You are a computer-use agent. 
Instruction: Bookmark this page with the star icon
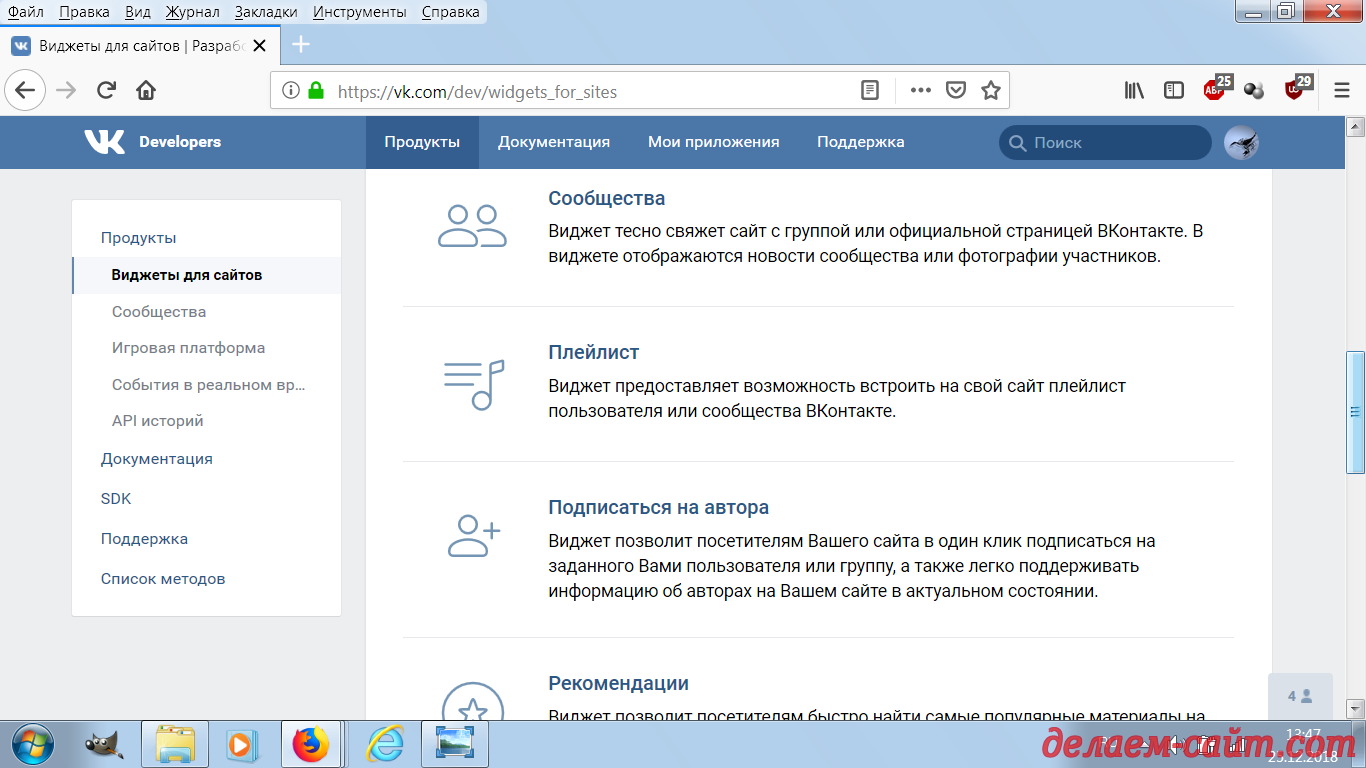(990, 91)
